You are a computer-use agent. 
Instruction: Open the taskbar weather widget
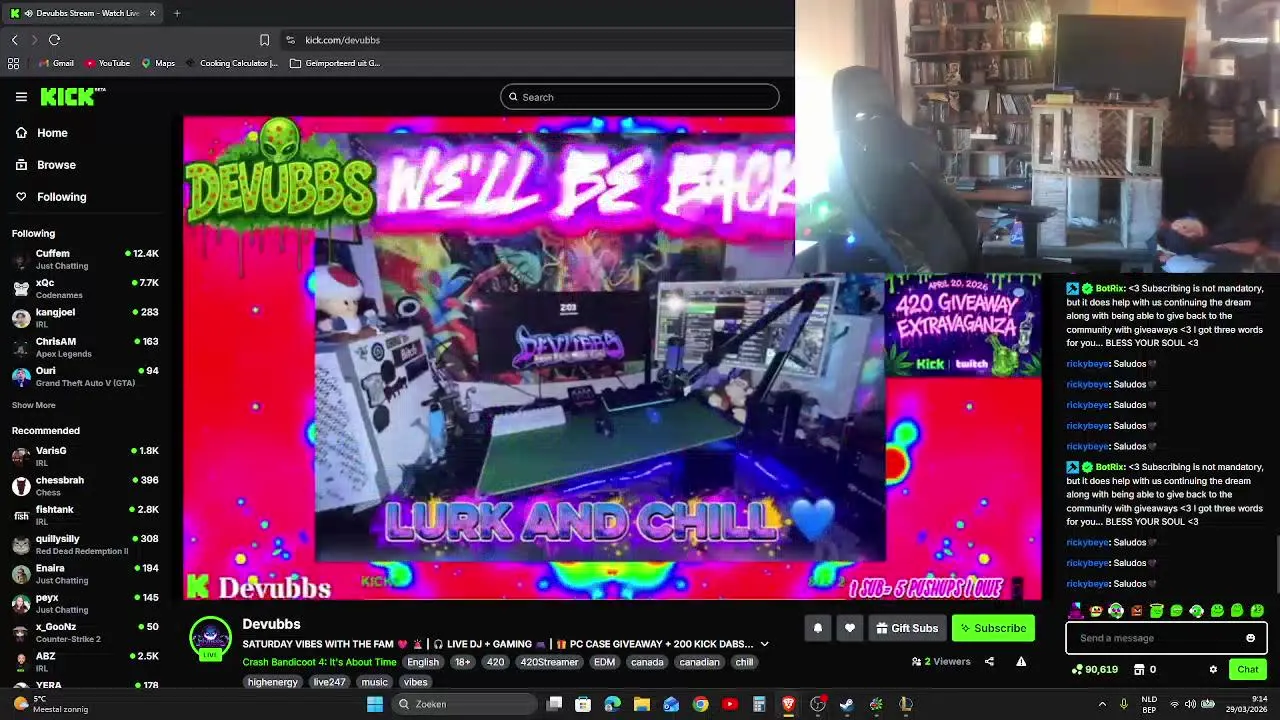[50, 704]
